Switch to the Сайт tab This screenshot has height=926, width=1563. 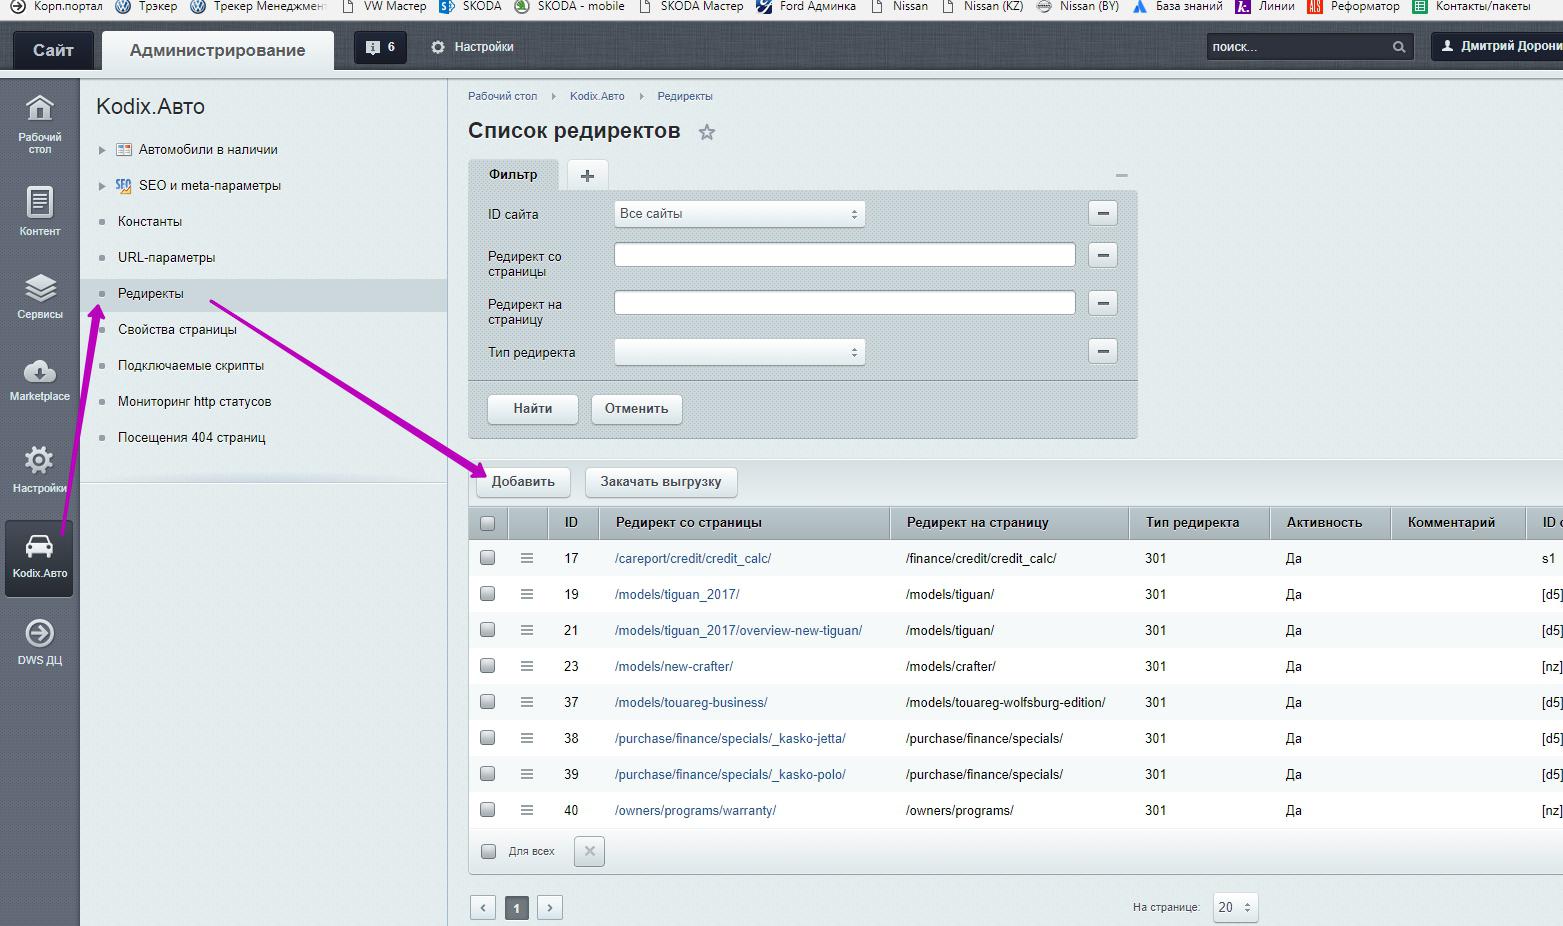pyautogui.click(x=53, y=50)
